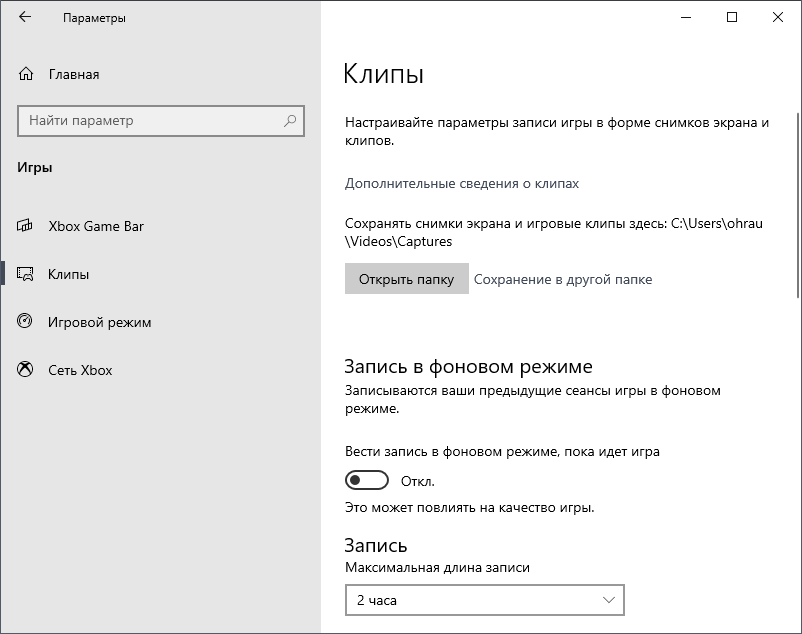
Task: Select the Клипы menu item label
Action: (x=69, y=274)
